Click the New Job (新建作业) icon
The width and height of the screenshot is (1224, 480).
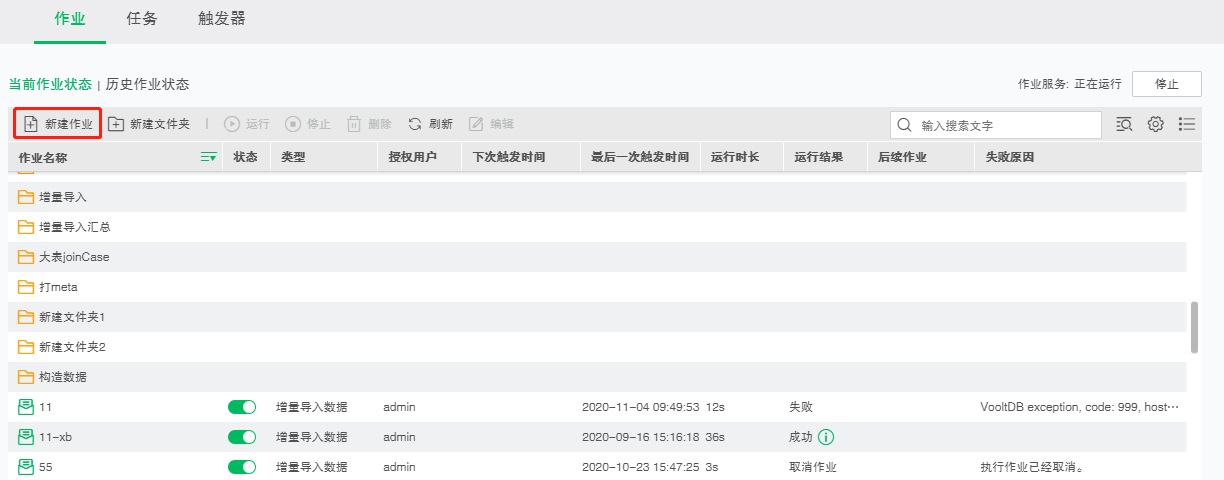coord(31,124)
